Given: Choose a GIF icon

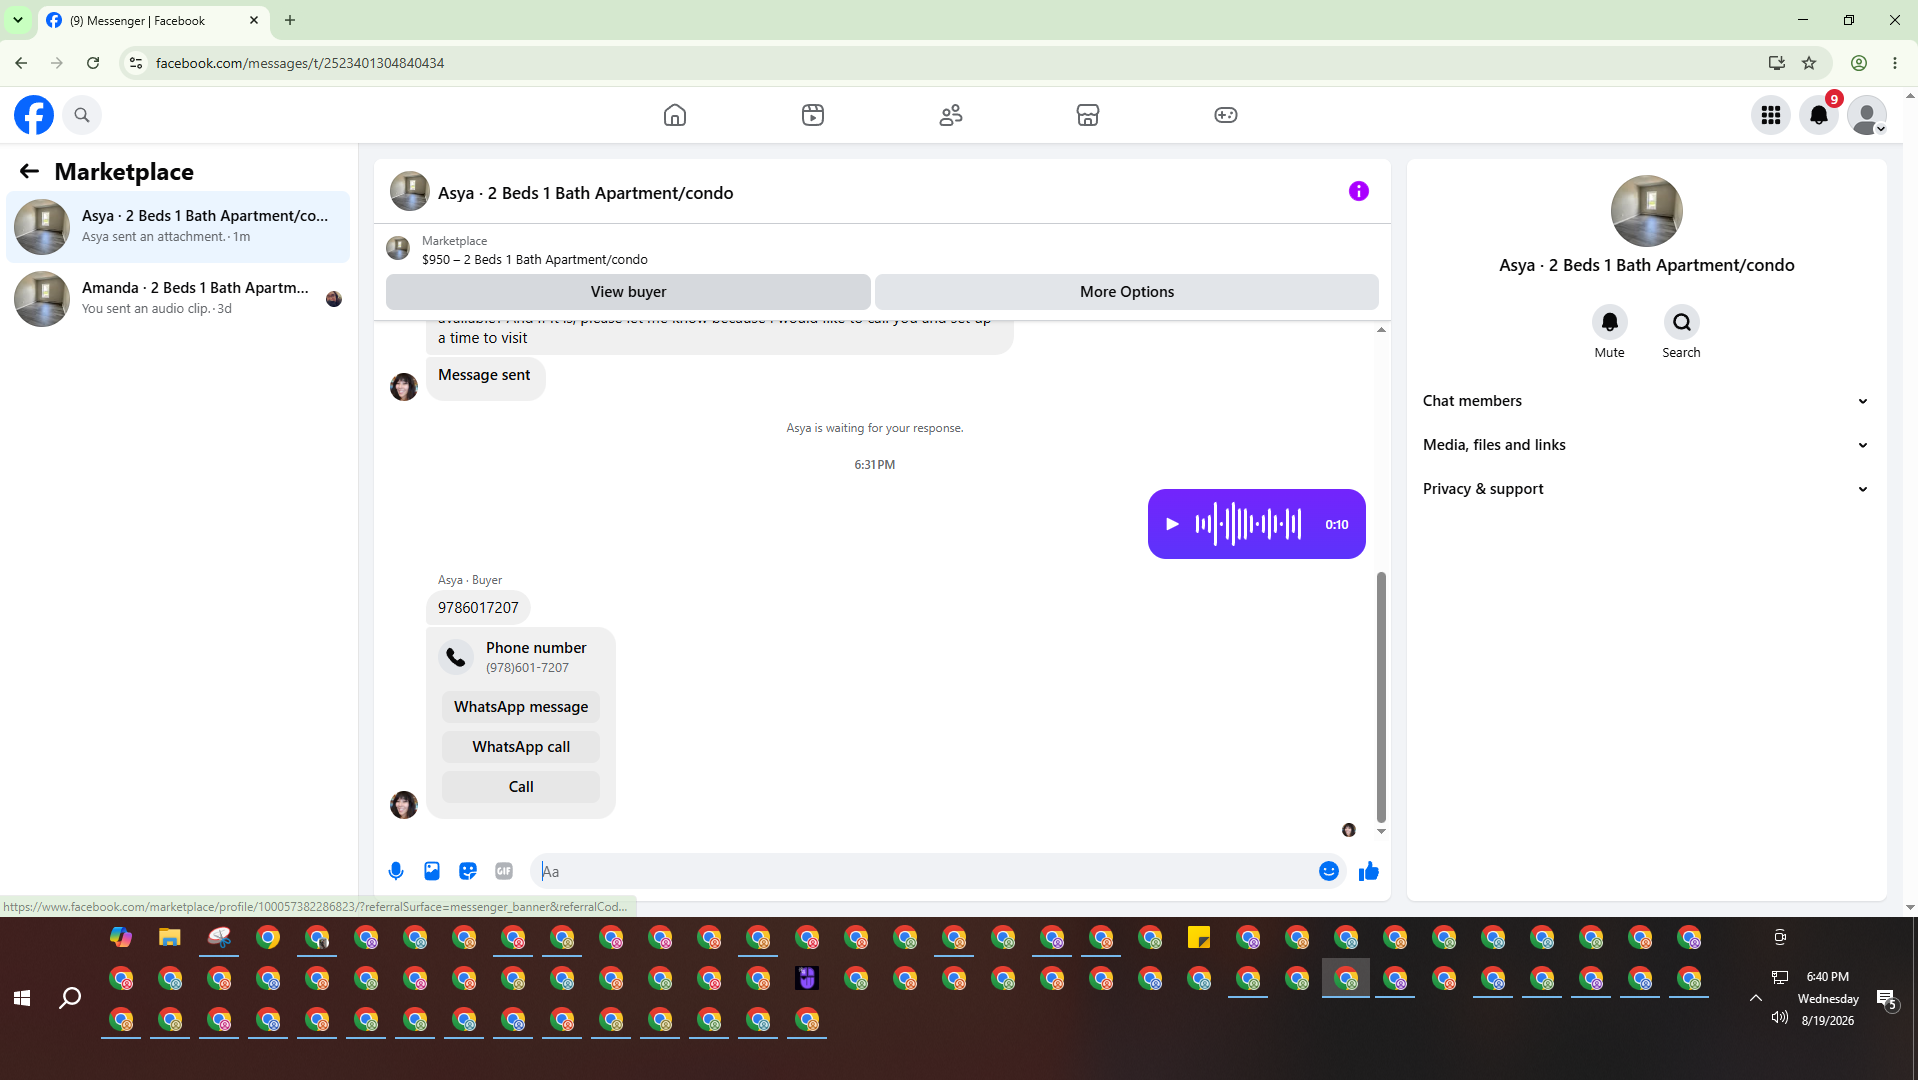Looking at the screenshot, I should pyautogui.click(x=504, y=871).
